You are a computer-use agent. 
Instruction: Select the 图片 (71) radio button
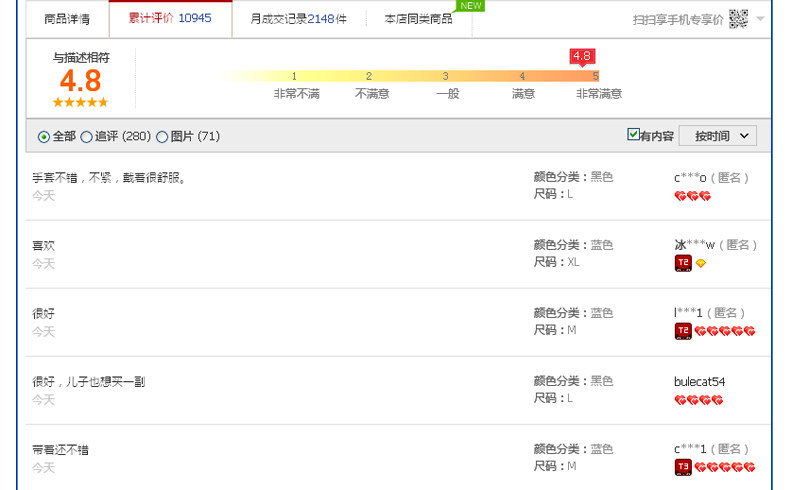click(x=162, y=137)
